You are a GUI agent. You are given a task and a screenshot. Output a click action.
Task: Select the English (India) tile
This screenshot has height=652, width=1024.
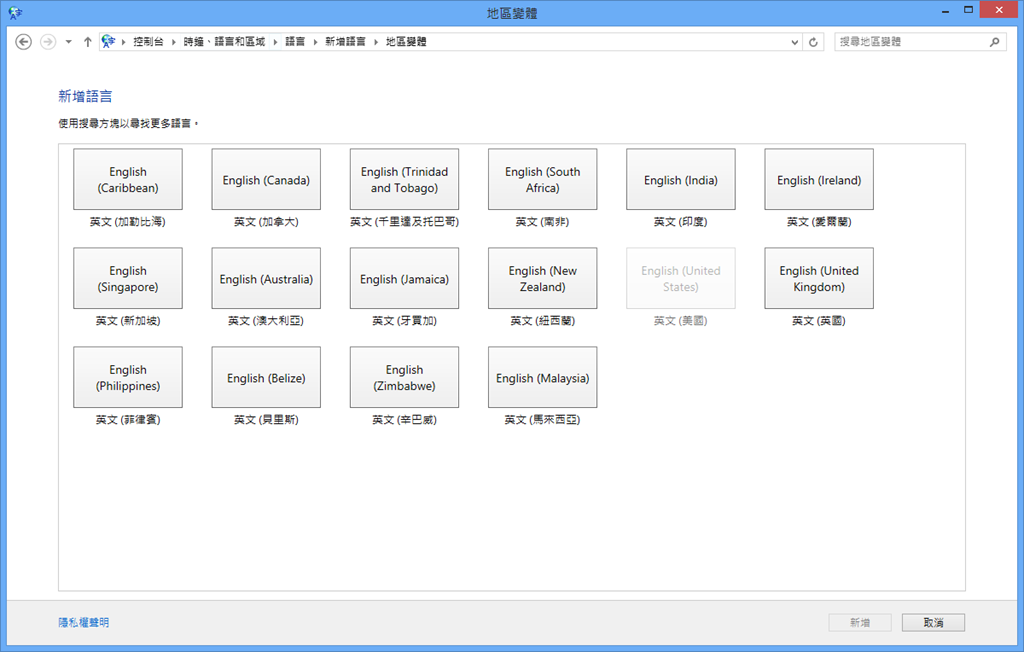pyautogui.click(x=680, y=179)
